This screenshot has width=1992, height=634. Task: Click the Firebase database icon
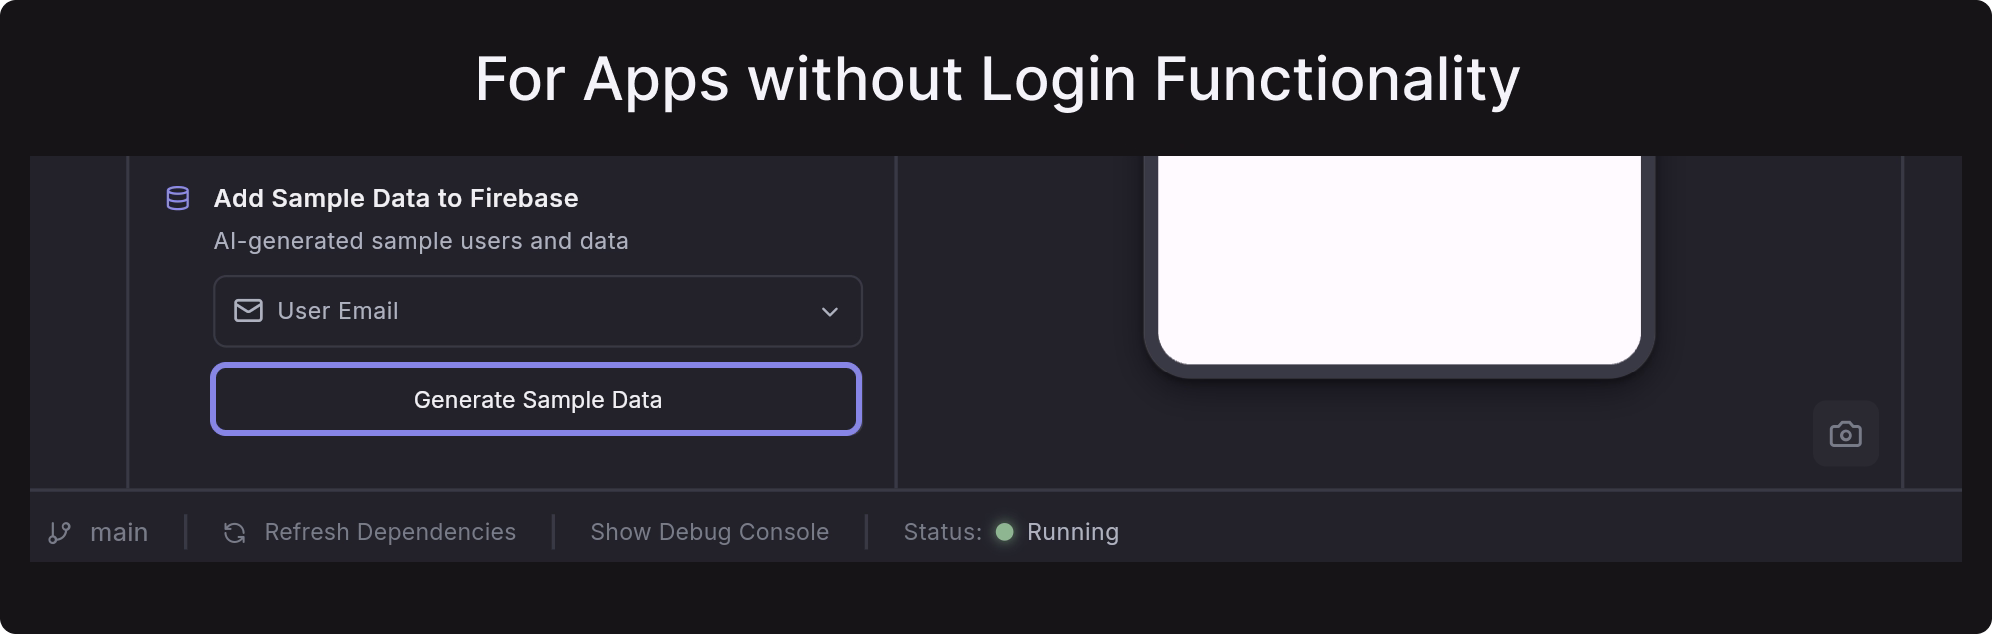point(176,198)
